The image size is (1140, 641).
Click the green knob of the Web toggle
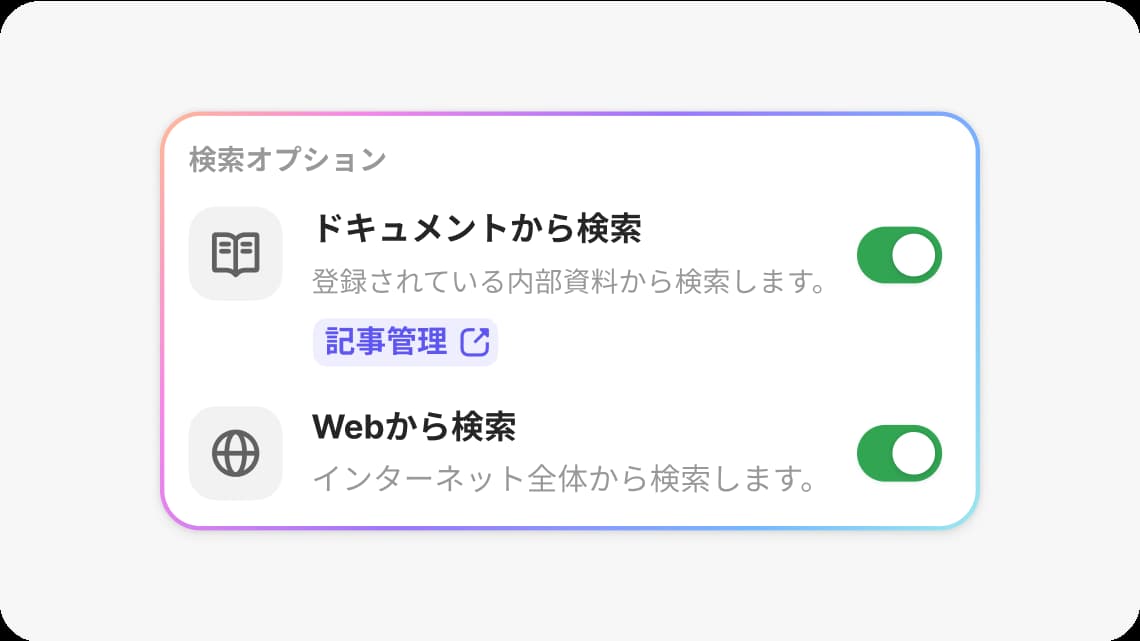point(913,453)
